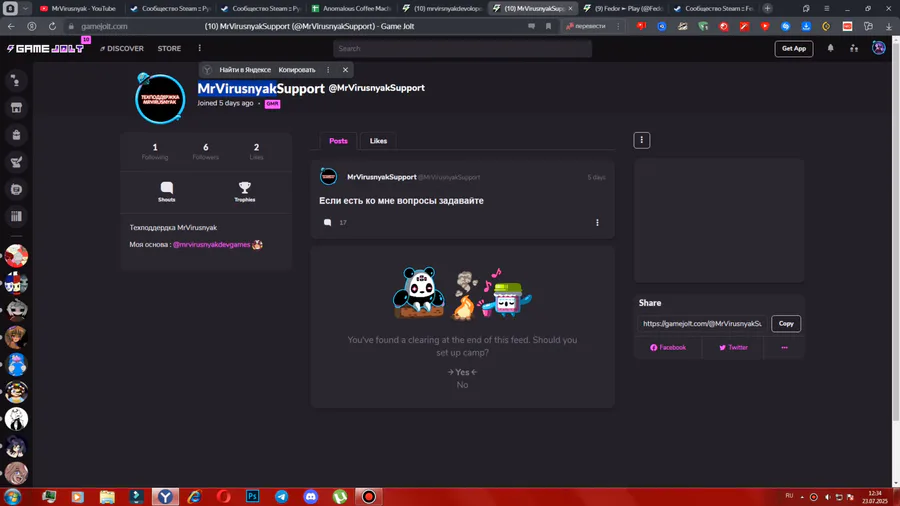This screenshot has height=506, width=900.
Task: Open Photoshop from the taskbar
Action: pyautogui.click(x=253, y=497)
